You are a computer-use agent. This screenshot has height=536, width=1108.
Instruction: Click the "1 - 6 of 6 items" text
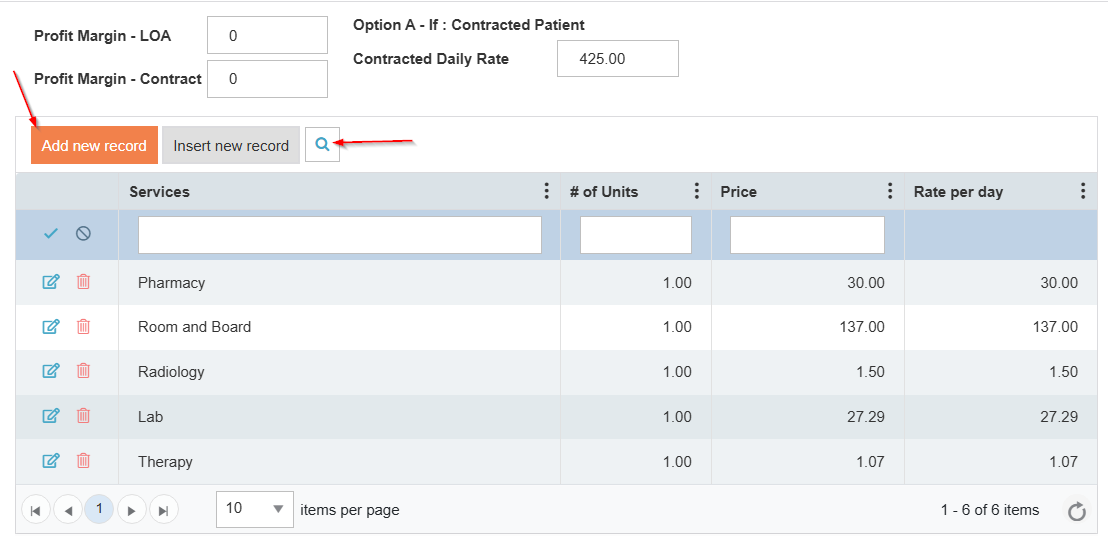point(990,510)
